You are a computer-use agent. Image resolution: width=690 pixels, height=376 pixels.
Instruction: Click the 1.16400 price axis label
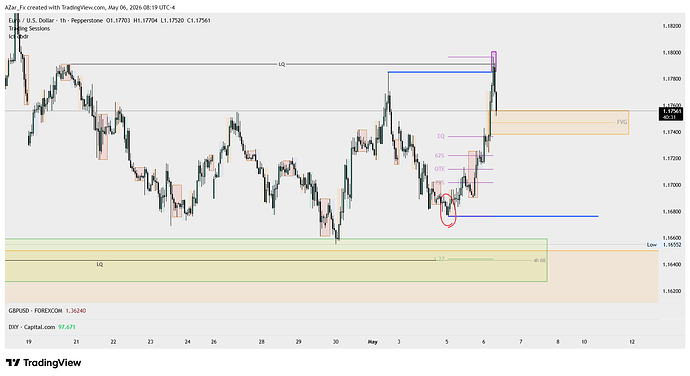coord(671,265)
